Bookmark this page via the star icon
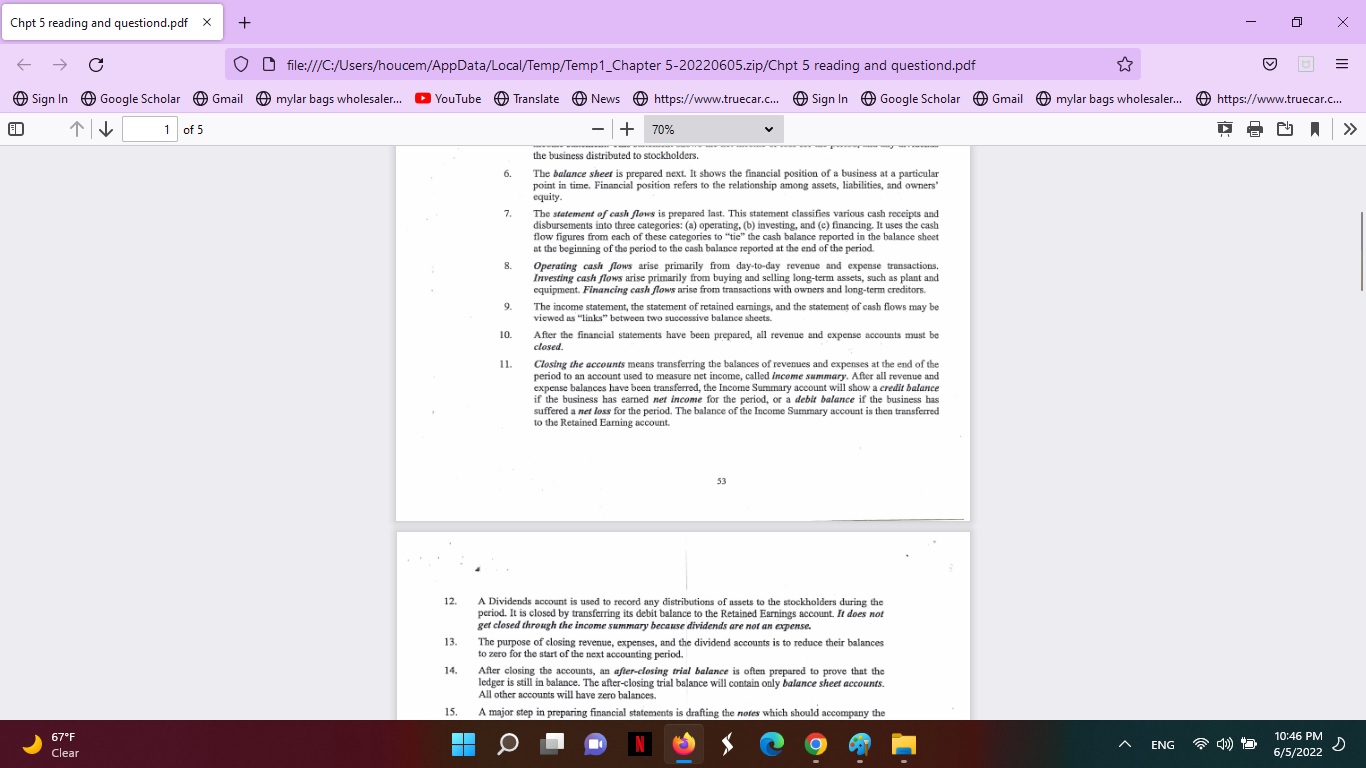1366x768 pixels. pos(1124,62)
